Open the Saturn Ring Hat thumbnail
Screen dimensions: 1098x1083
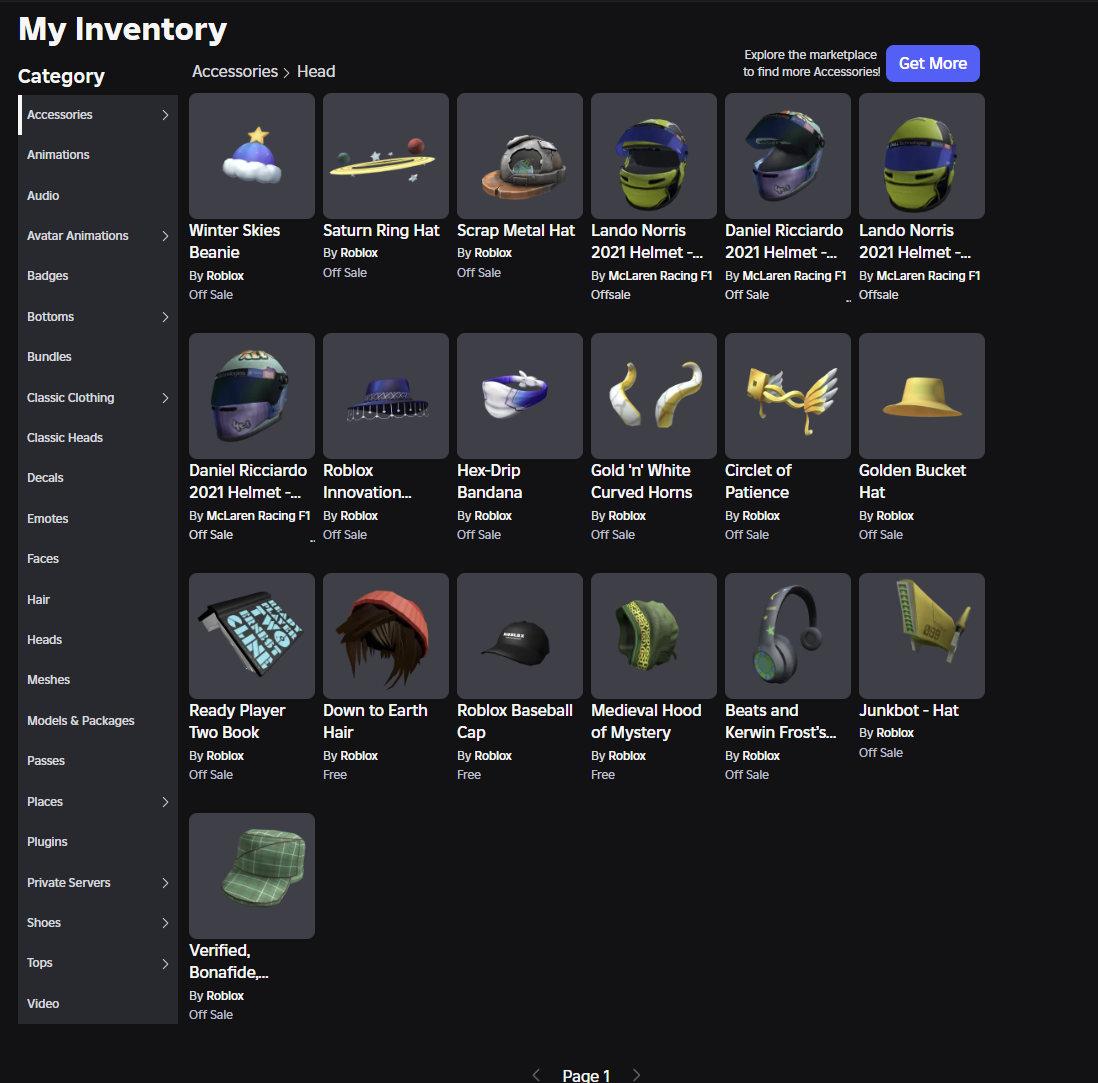click(386, 156)
